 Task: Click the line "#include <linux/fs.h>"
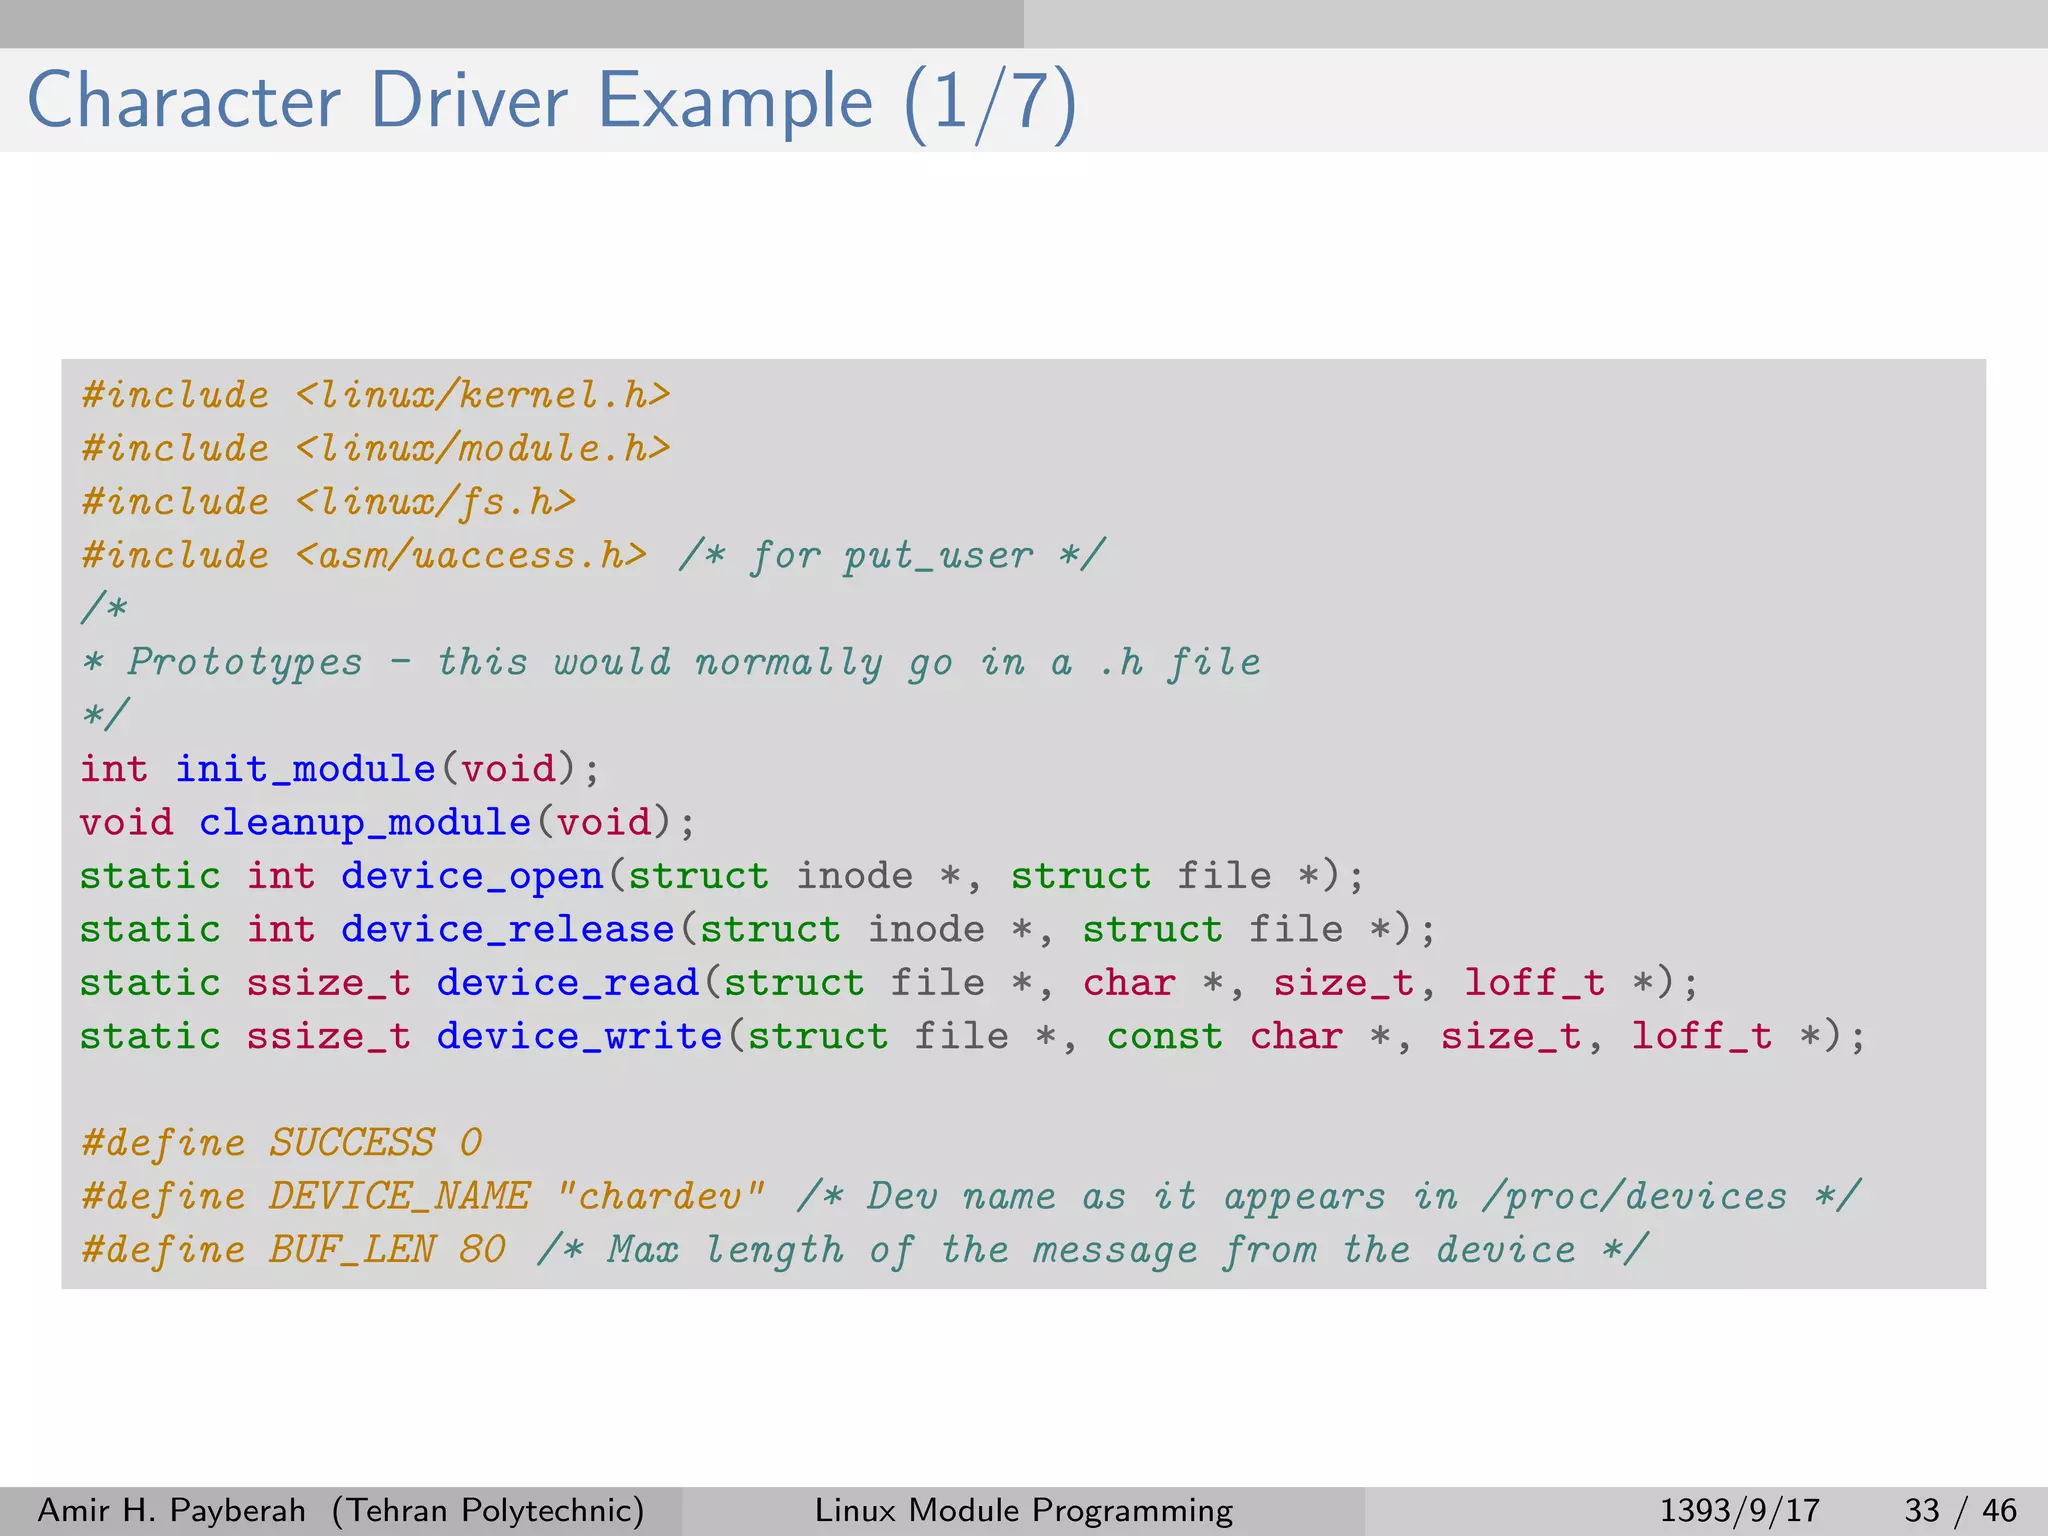[329, 502]
